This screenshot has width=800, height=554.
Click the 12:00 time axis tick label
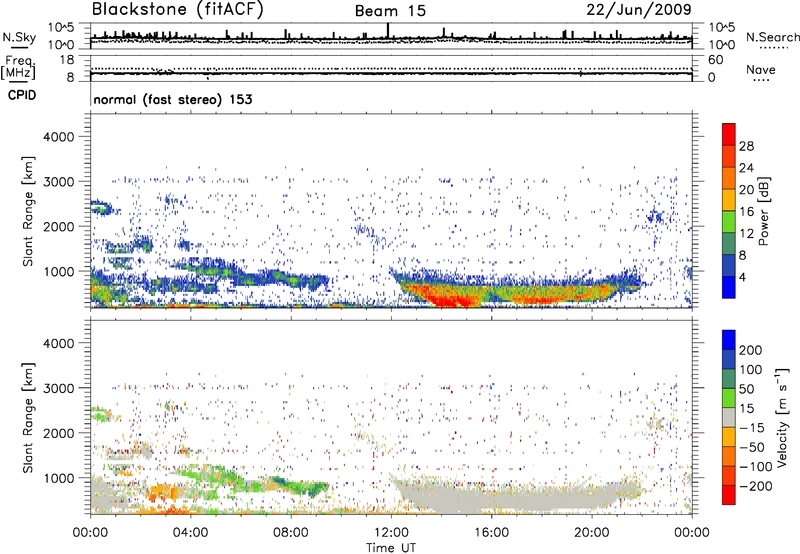click(x=391, y=533)
